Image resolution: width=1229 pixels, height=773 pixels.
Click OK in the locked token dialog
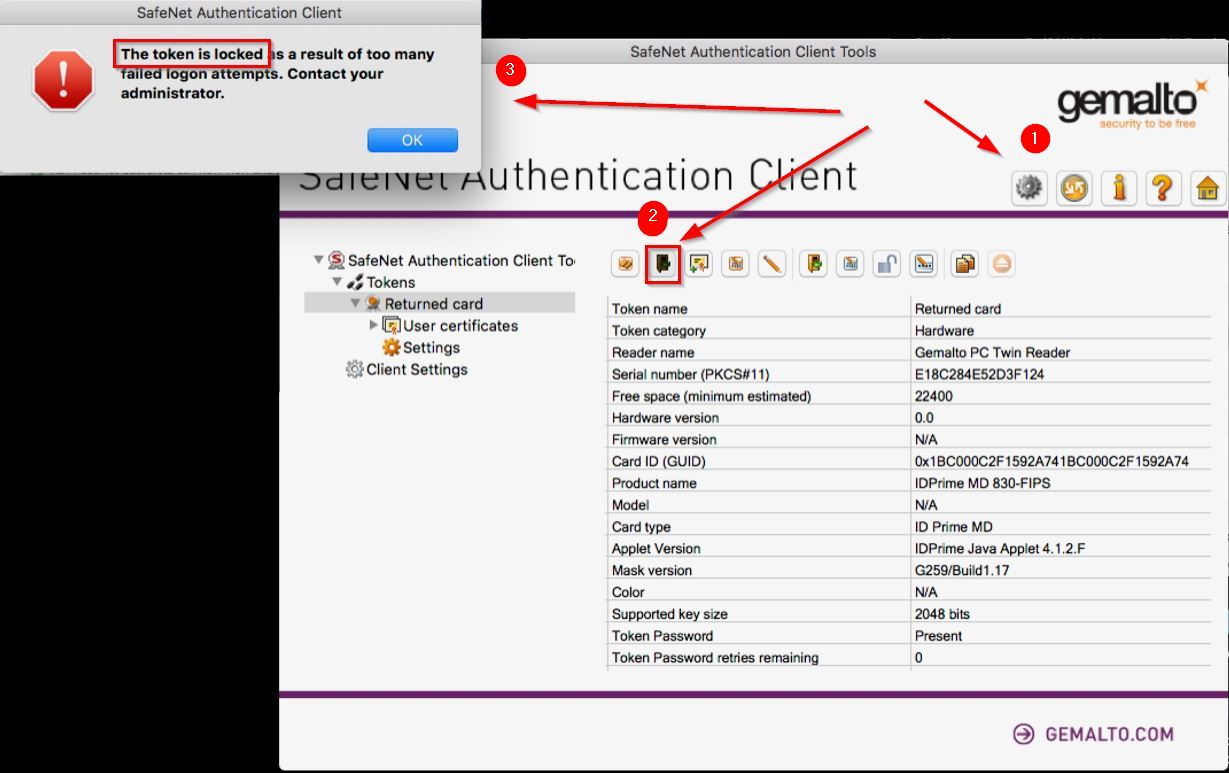412,140
